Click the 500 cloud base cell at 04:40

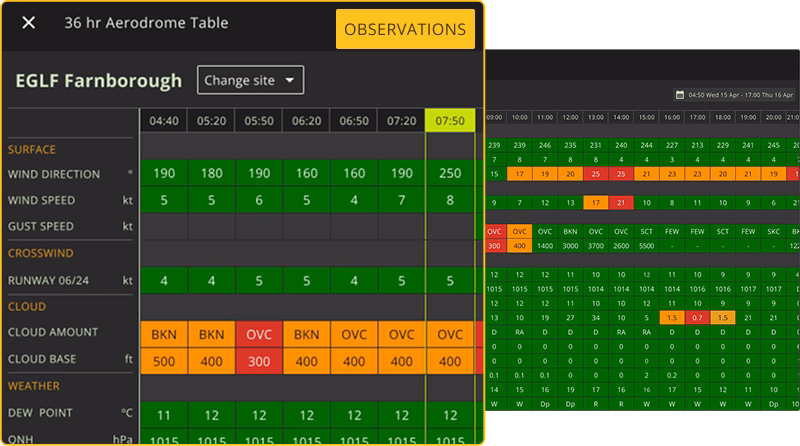point(164,361)
